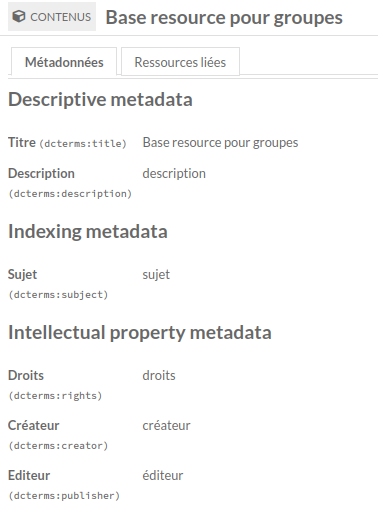Select the Titre property label
Image resolution: width=378 pixels, height=506 pixels.
click(22, 142)
